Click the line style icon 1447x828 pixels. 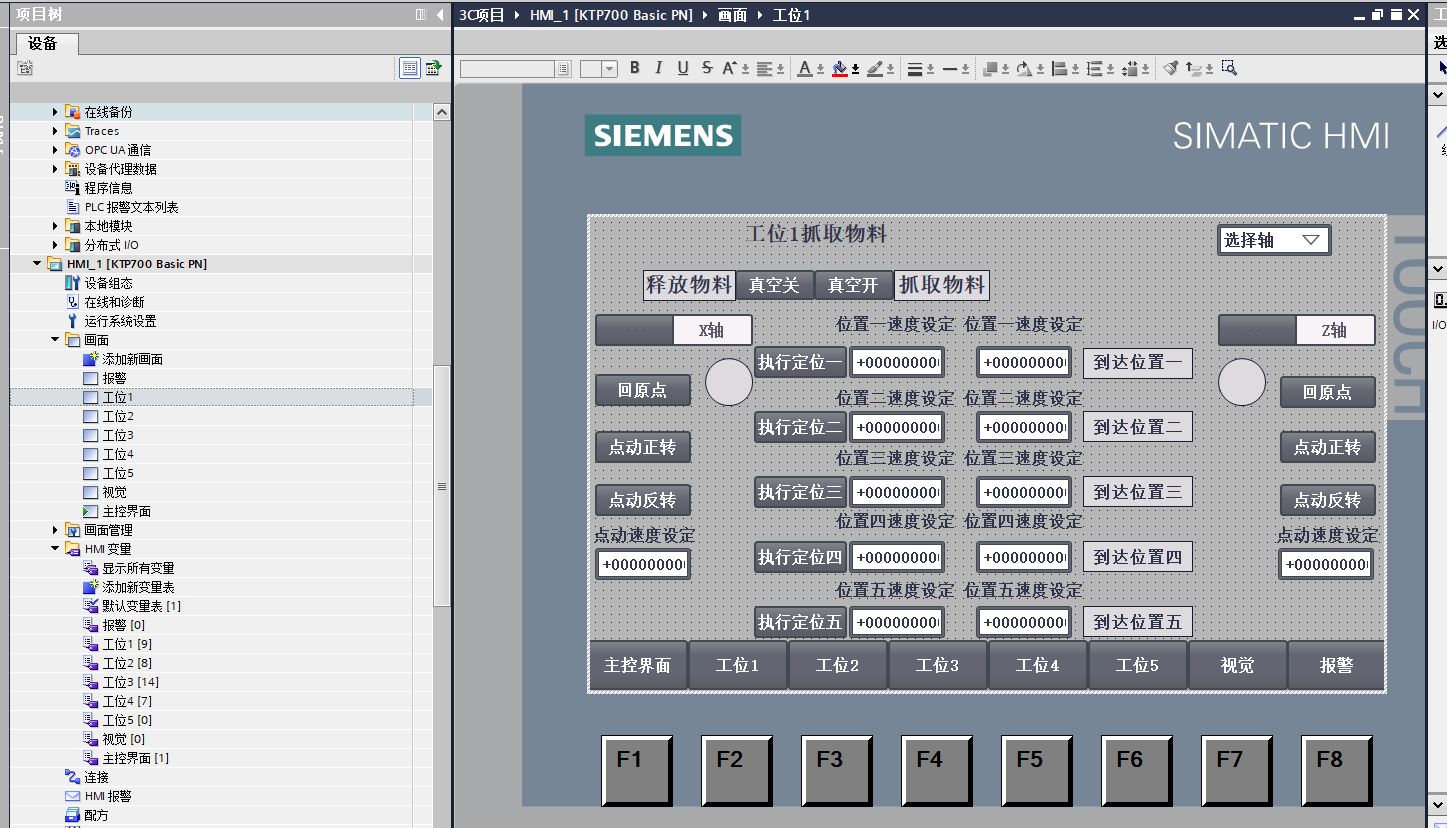951,68
